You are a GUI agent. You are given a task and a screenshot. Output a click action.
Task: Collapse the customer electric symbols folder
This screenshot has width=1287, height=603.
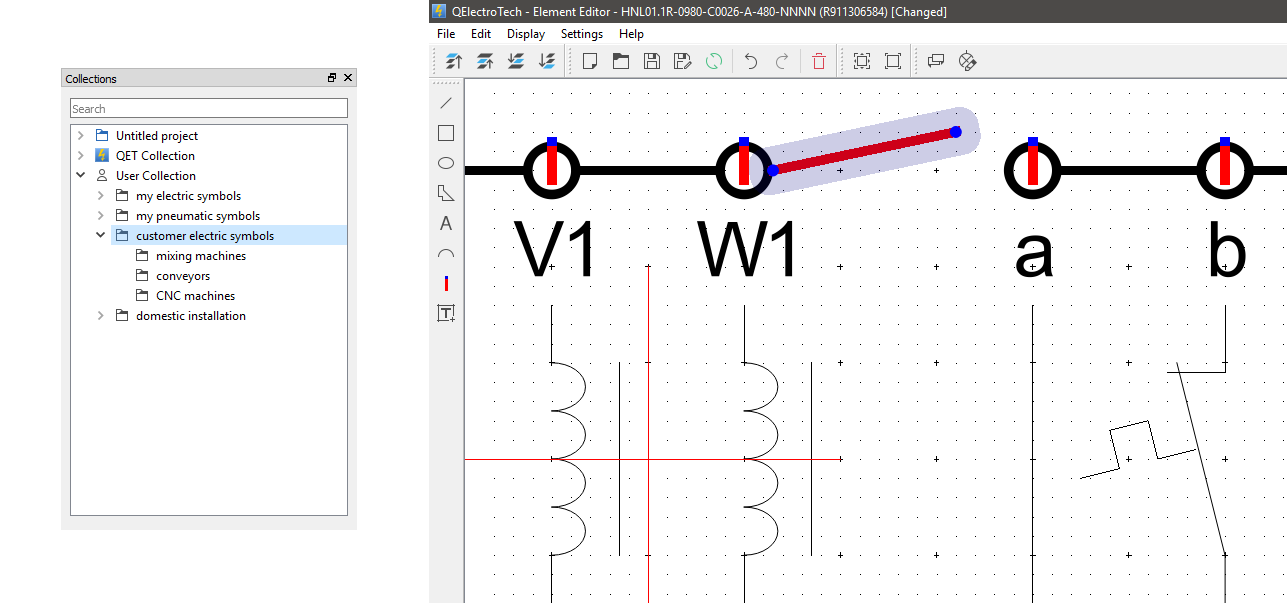101,235
